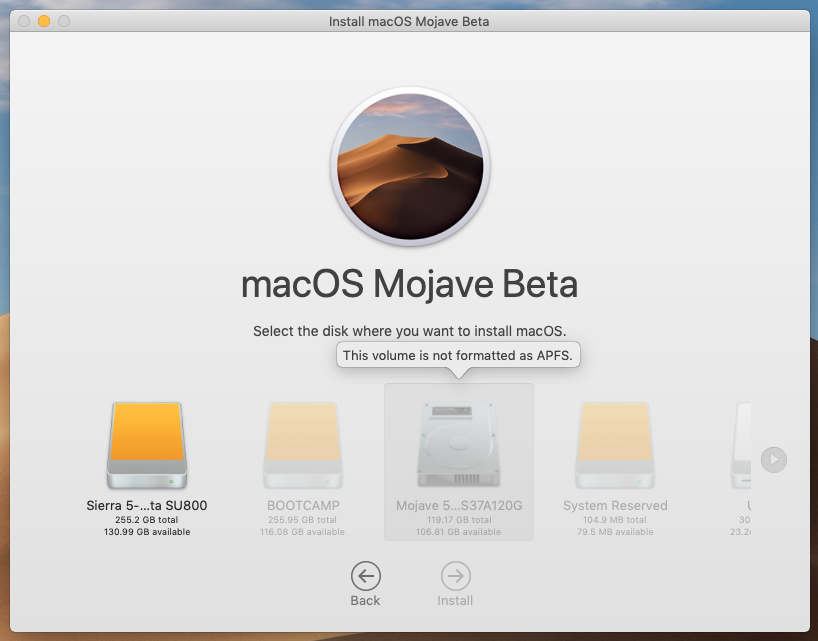Click the 'Select the disk' instruction text

(410, 331)
